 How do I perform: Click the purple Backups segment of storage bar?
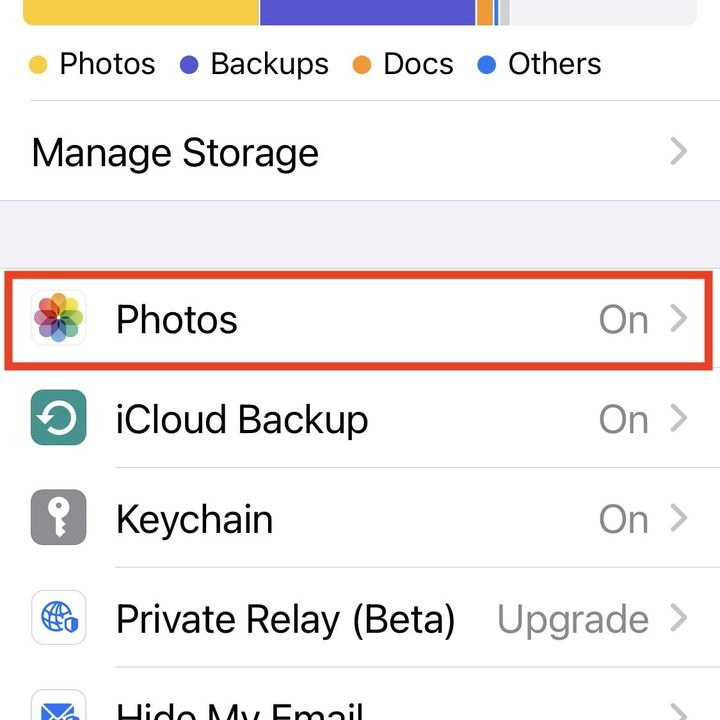click(x=367, y=12)
